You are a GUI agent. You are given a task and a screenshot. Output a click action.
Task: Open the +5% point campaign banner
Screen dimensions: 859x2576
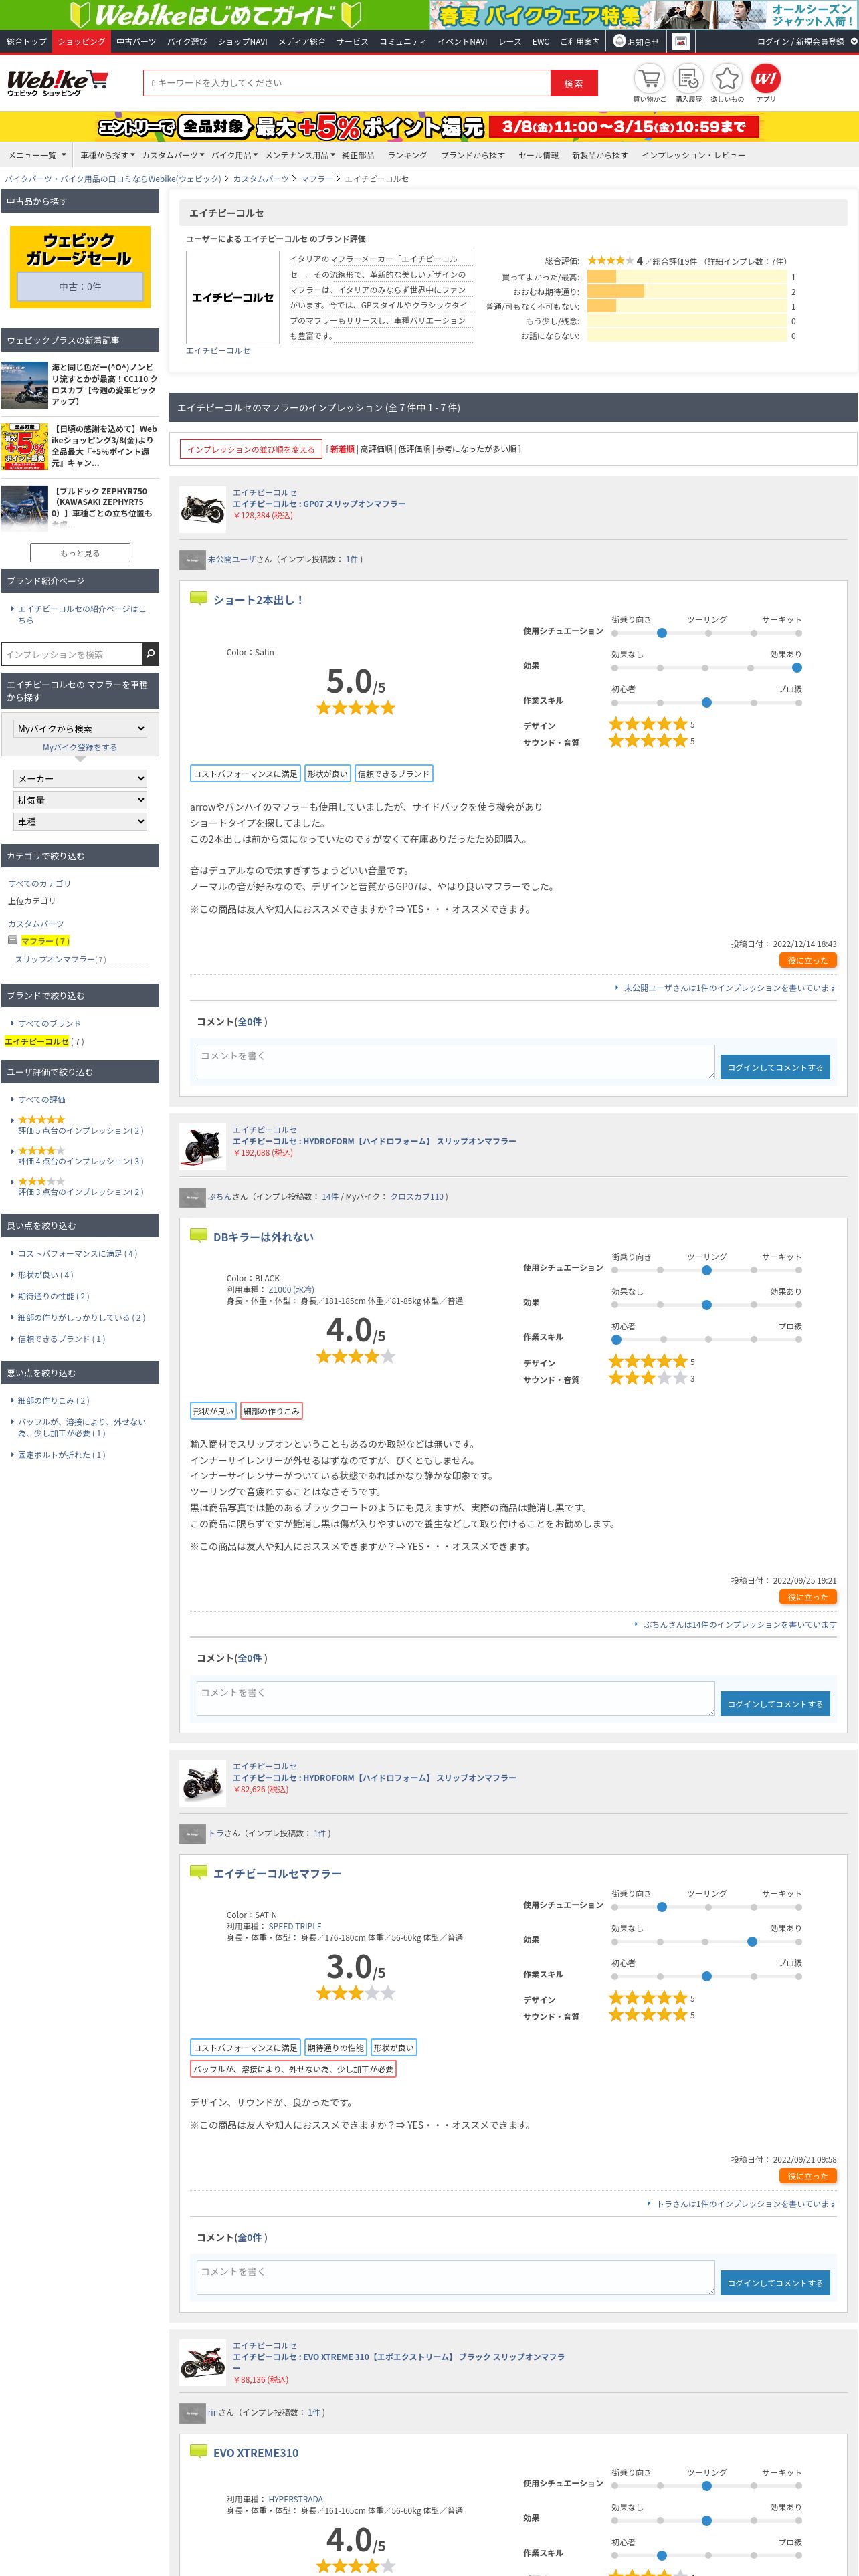pyautogui.click(x=429, y=126)
